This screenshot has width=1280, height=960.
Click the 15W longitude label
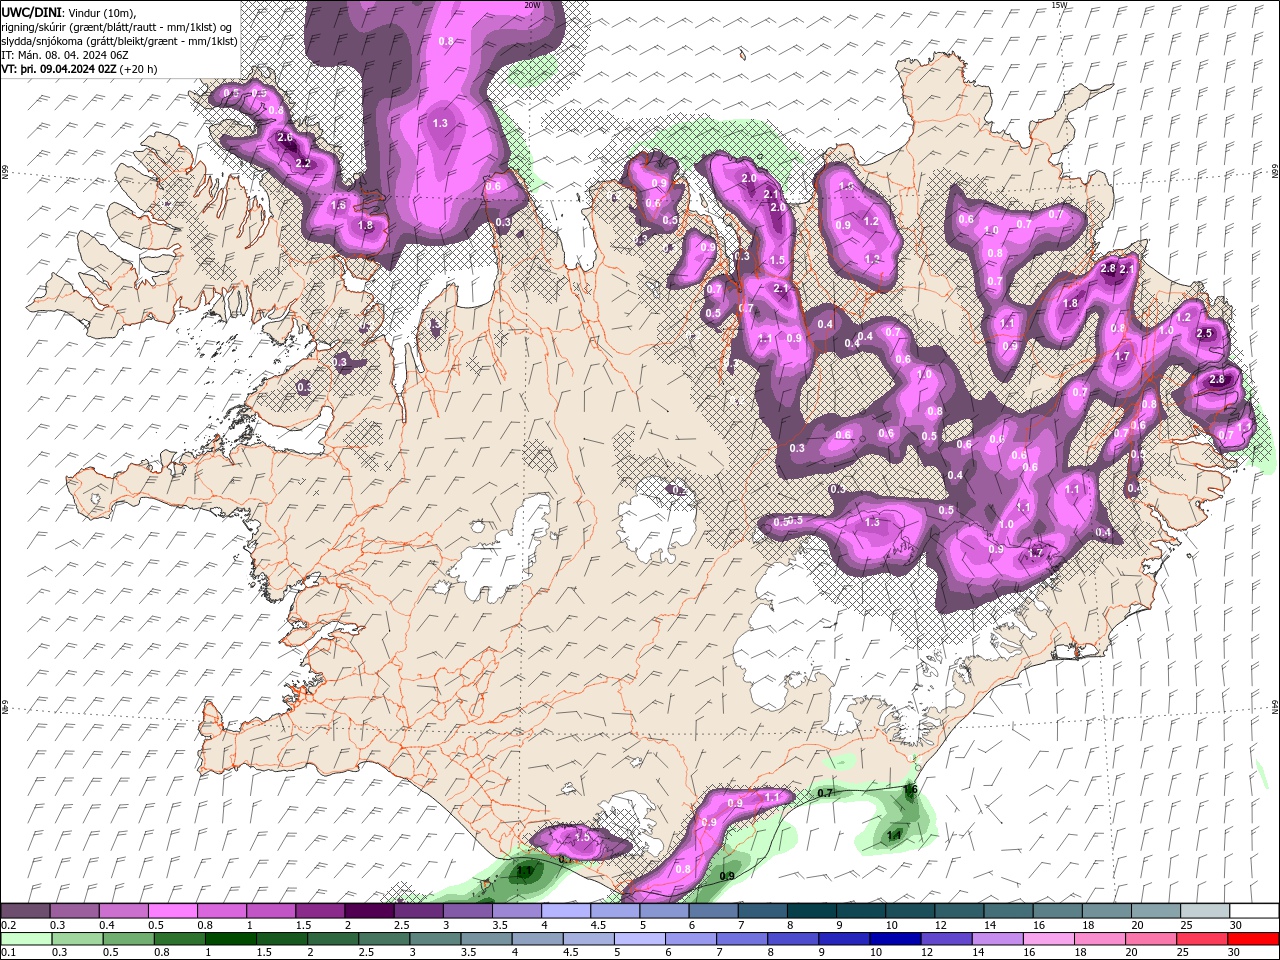coord(1059,5)
